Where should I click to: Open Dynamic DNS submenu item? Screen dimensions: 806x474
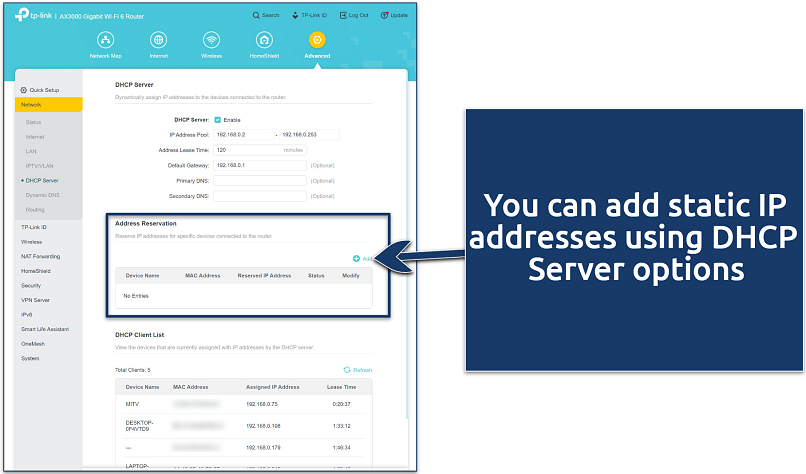[x=42, y=195]
